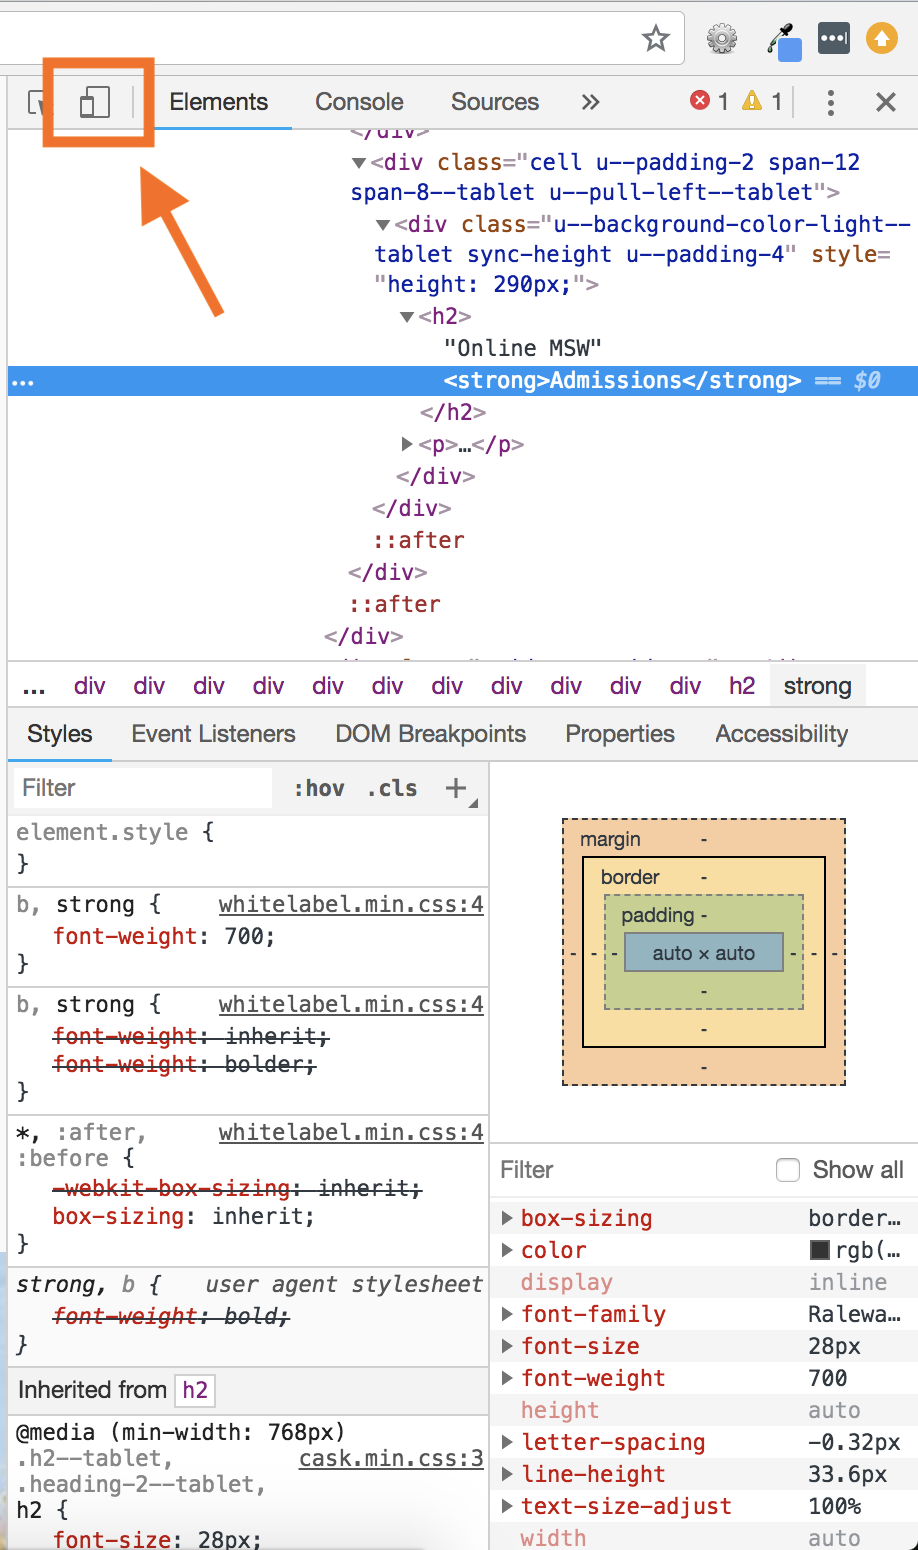This screenshot has width=918, height=1550.
Task: Open the gear extension icon
Action: point(721,39)
